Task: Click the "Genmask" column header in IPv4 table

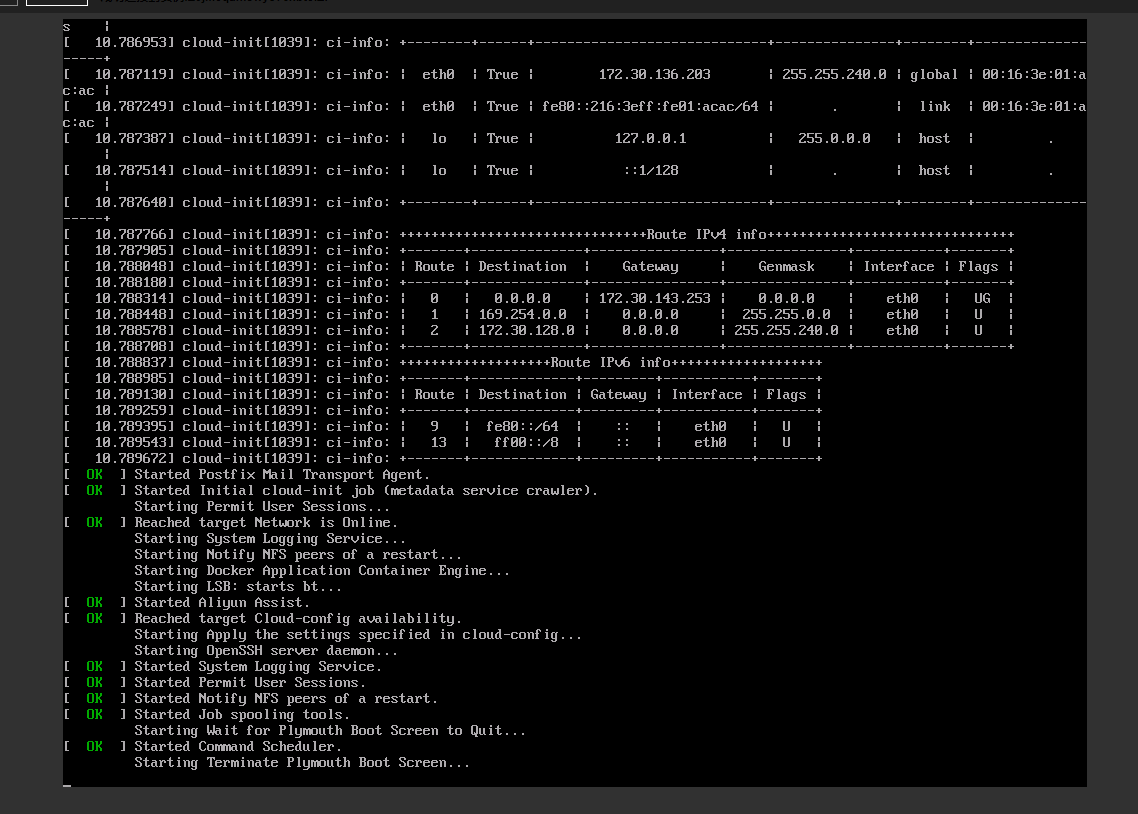Action: coord(786,267)
